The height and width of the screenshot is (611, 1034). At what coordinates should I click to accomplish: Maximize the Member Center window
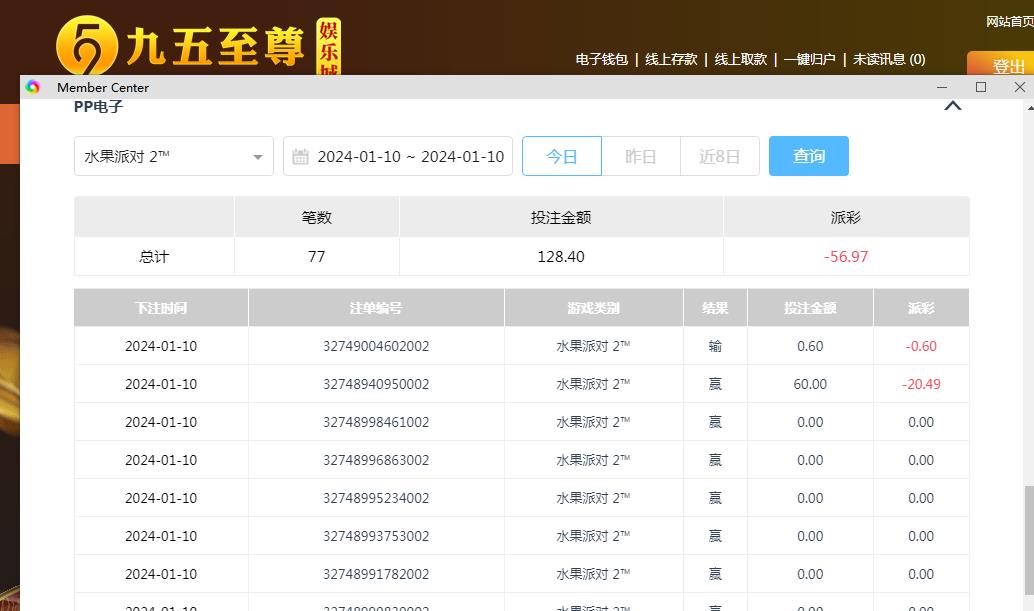(981, 87)
